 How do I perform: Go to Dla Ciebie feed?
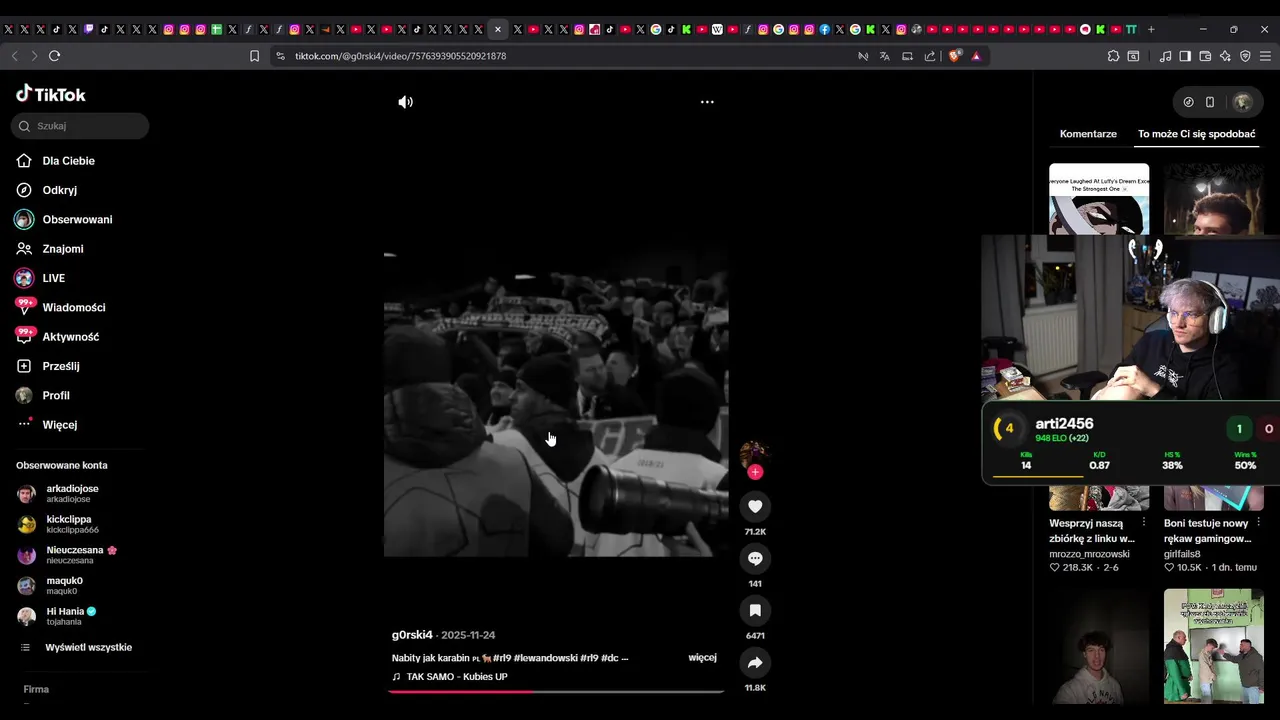69,161
